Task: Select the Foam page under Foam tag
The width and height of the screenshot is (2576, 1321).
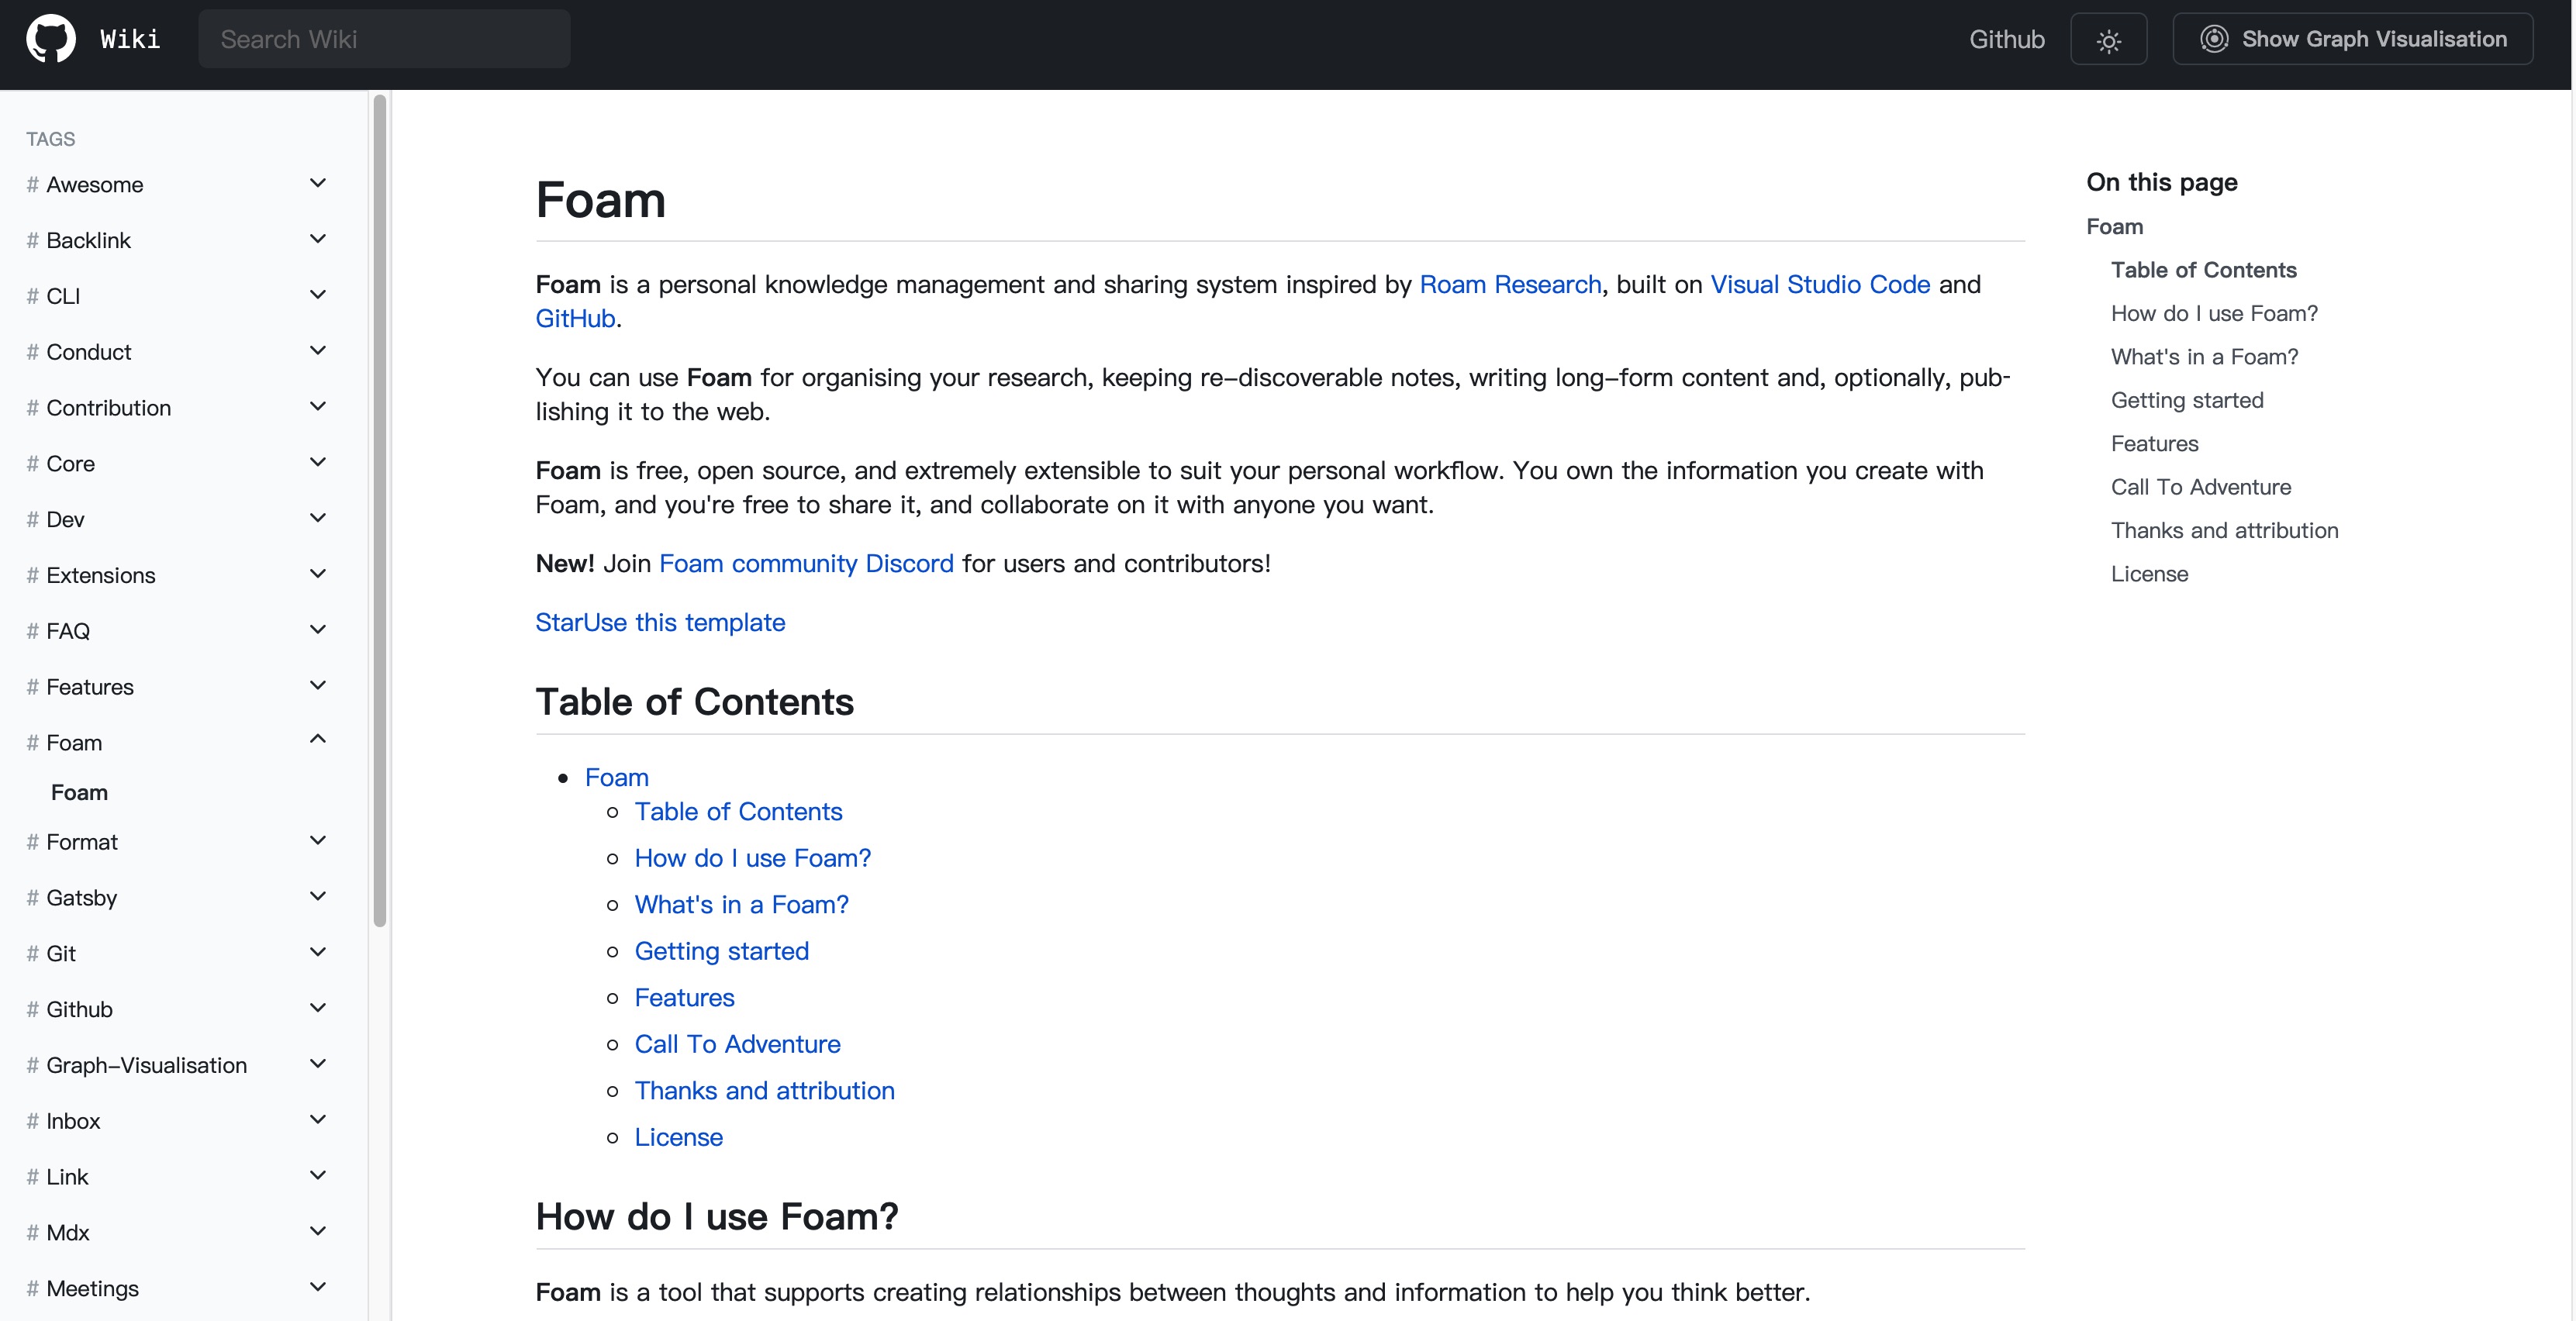Action: click(x=79, y=792)
